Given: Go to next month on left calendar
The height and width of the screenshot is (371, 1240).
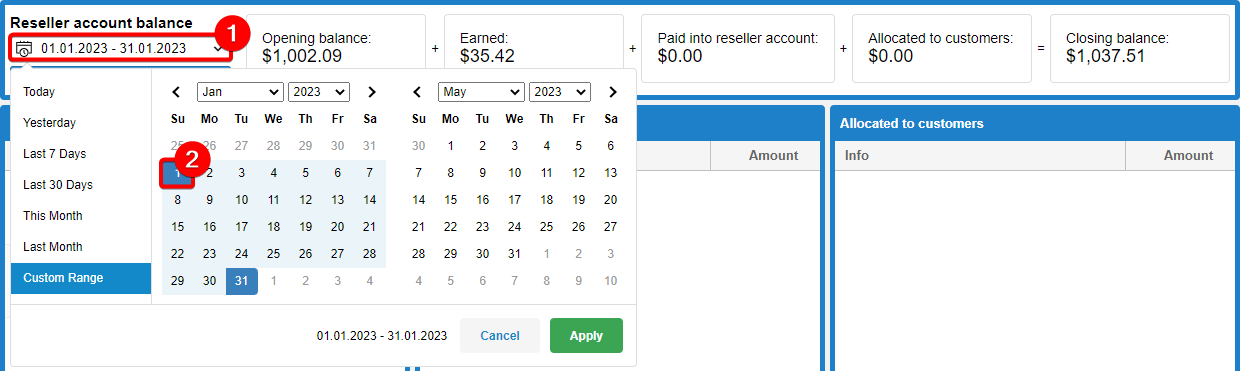Looking at the screenshot, I should coord(371,92).
